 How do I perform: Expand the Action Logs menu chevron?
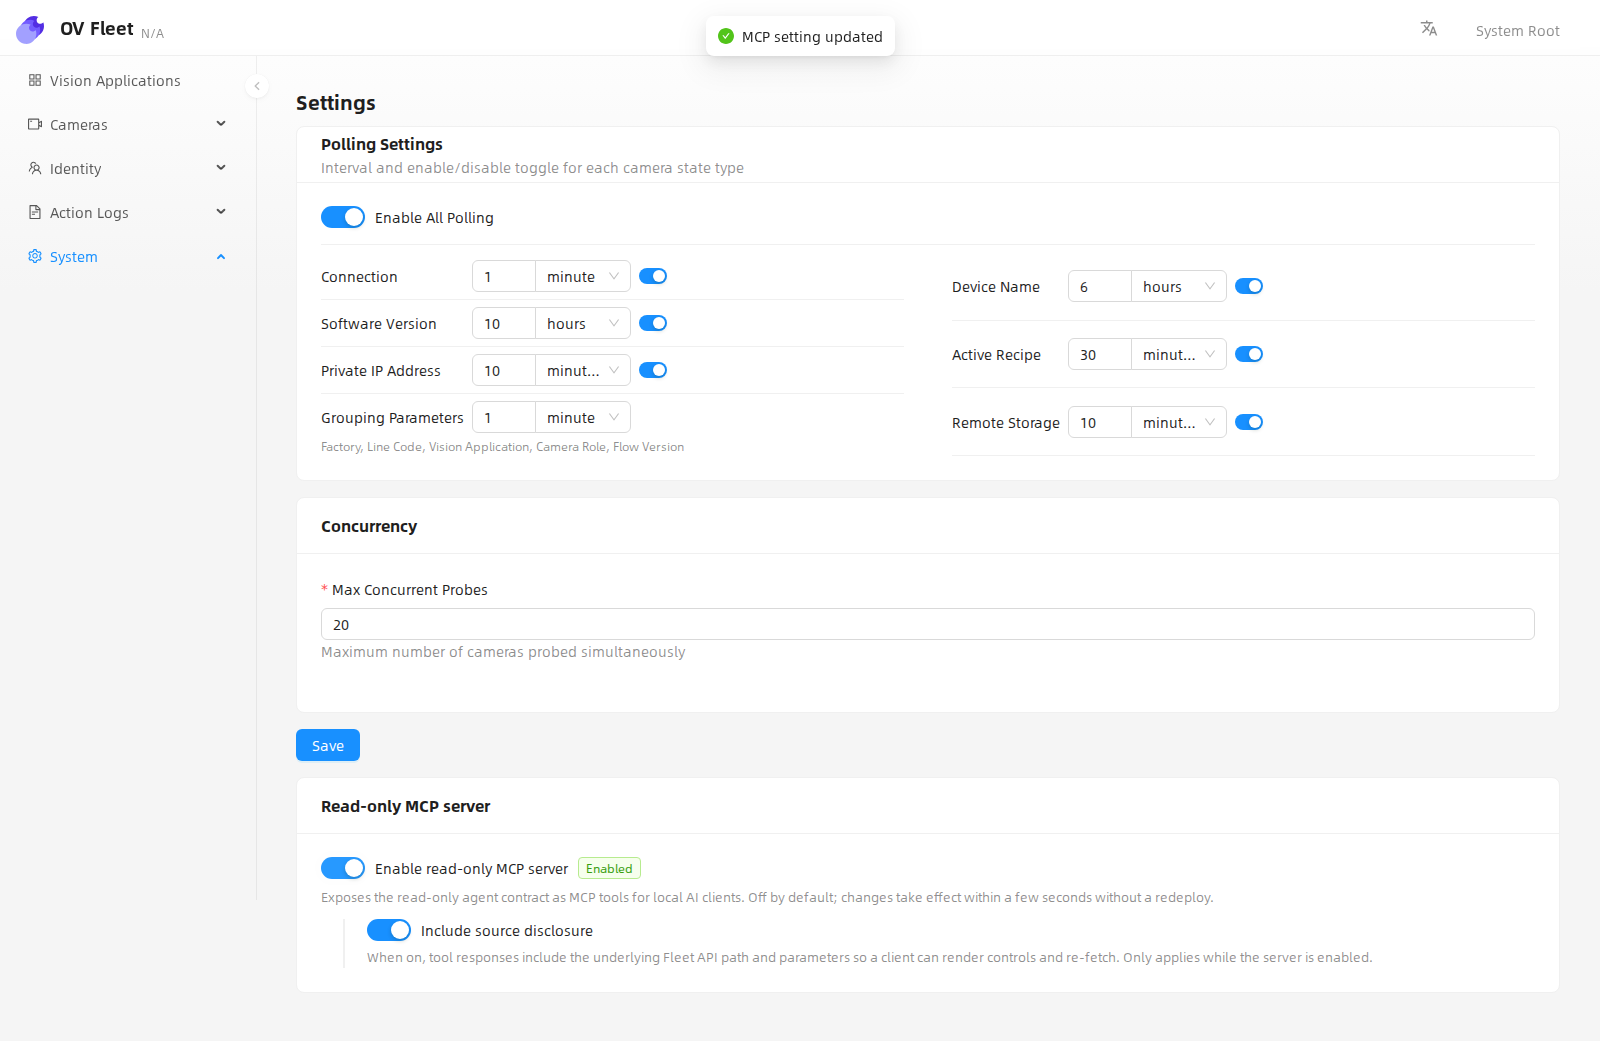tap(221, 212)
